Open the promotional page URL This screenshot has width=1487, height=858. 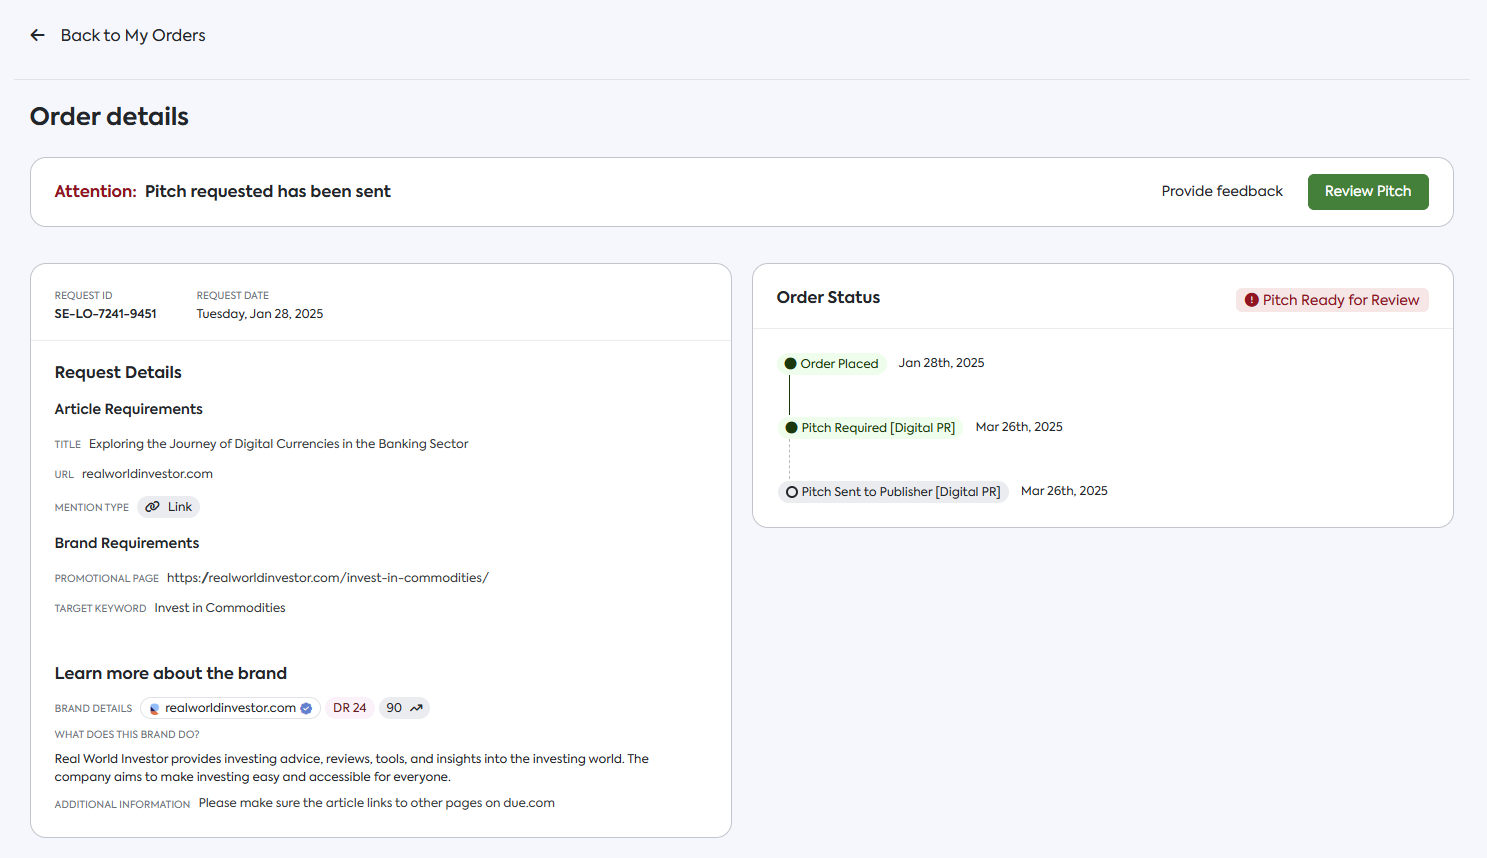coord(327,578)
